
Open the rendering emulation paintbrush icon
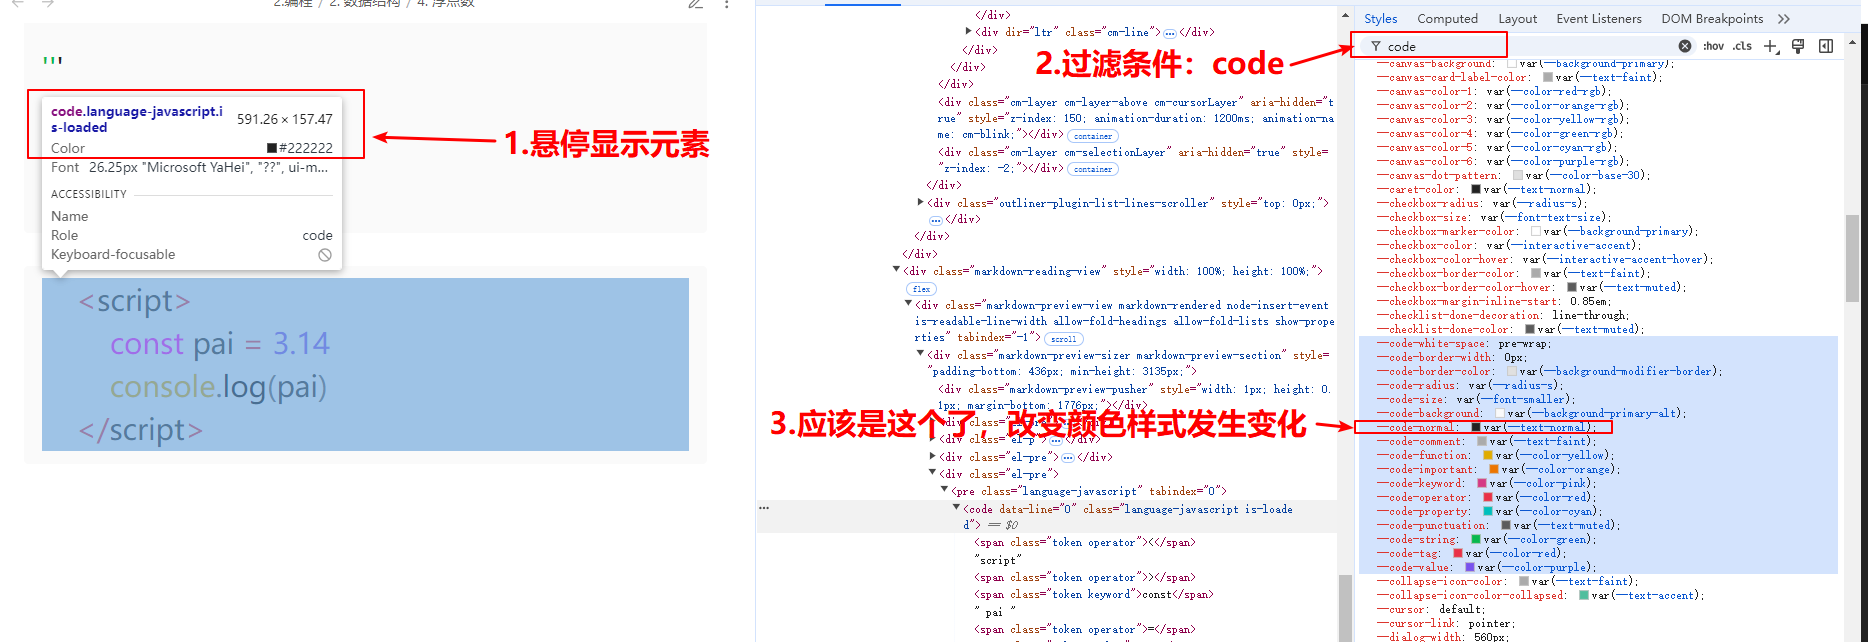point(1798,46)
